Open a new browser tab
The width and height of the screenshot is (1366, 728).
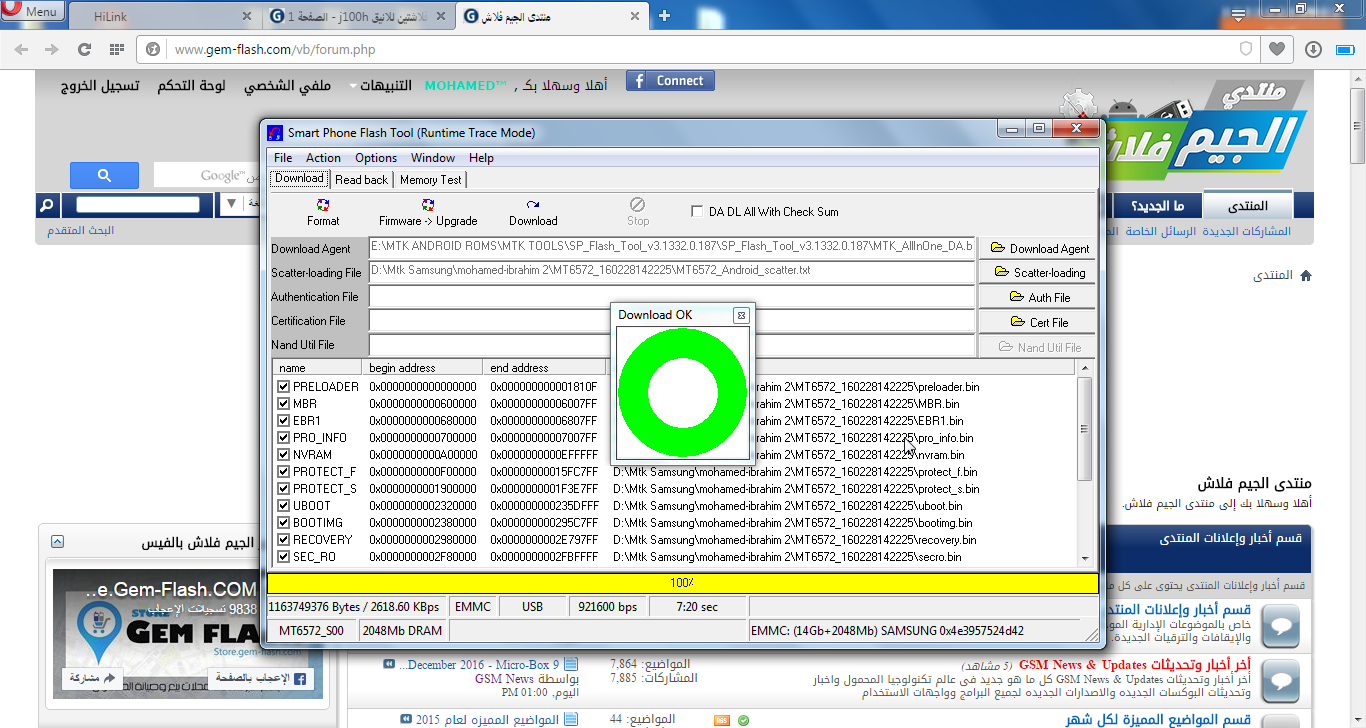(x=664, y=16)
